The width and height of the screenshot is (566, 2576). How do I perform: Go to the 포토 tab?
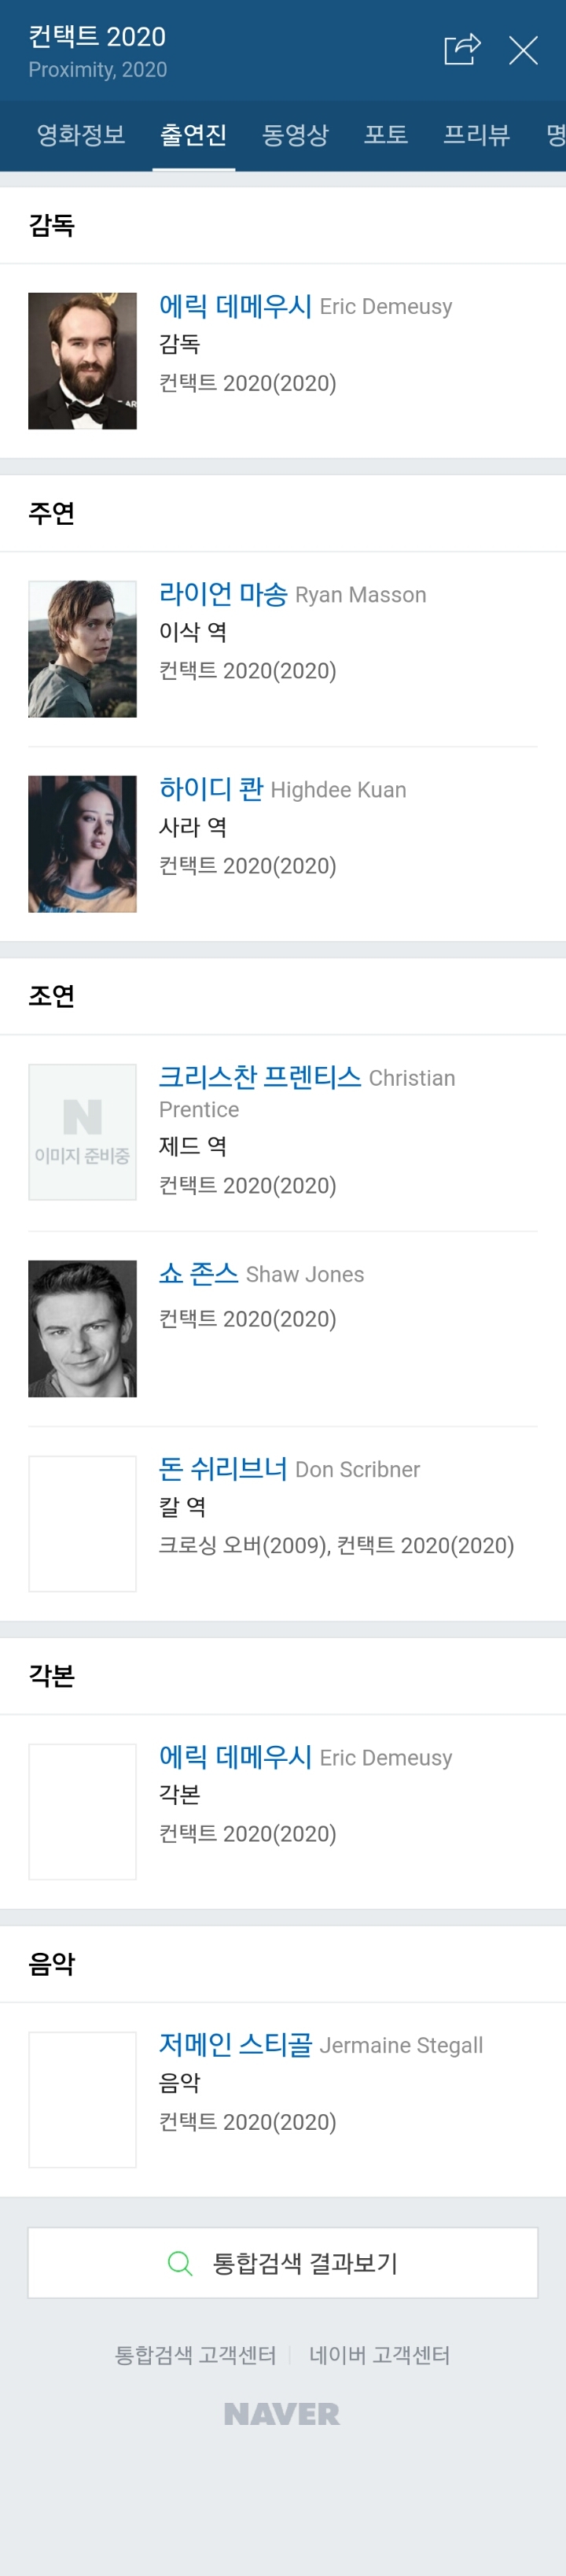click(x=386, y=135)
